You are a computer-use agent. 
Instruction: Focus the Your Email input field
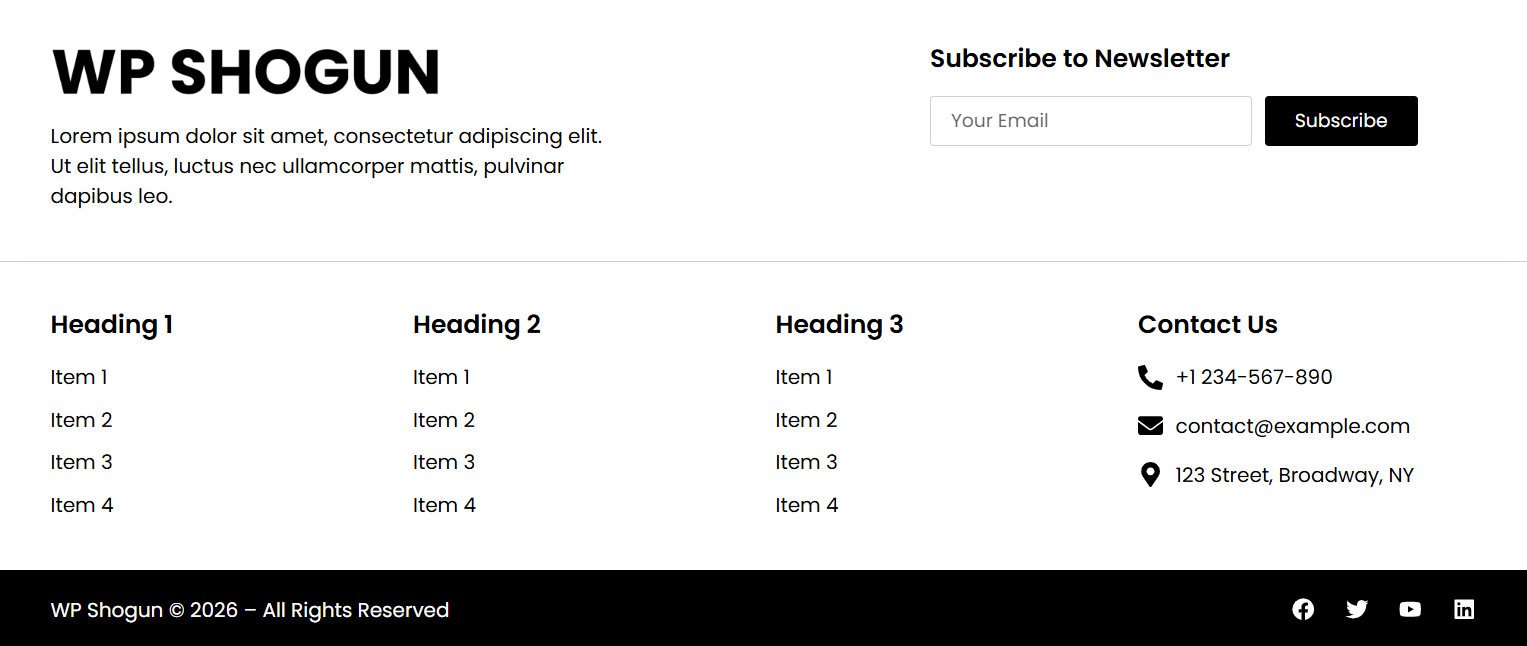click(1090, 121)
